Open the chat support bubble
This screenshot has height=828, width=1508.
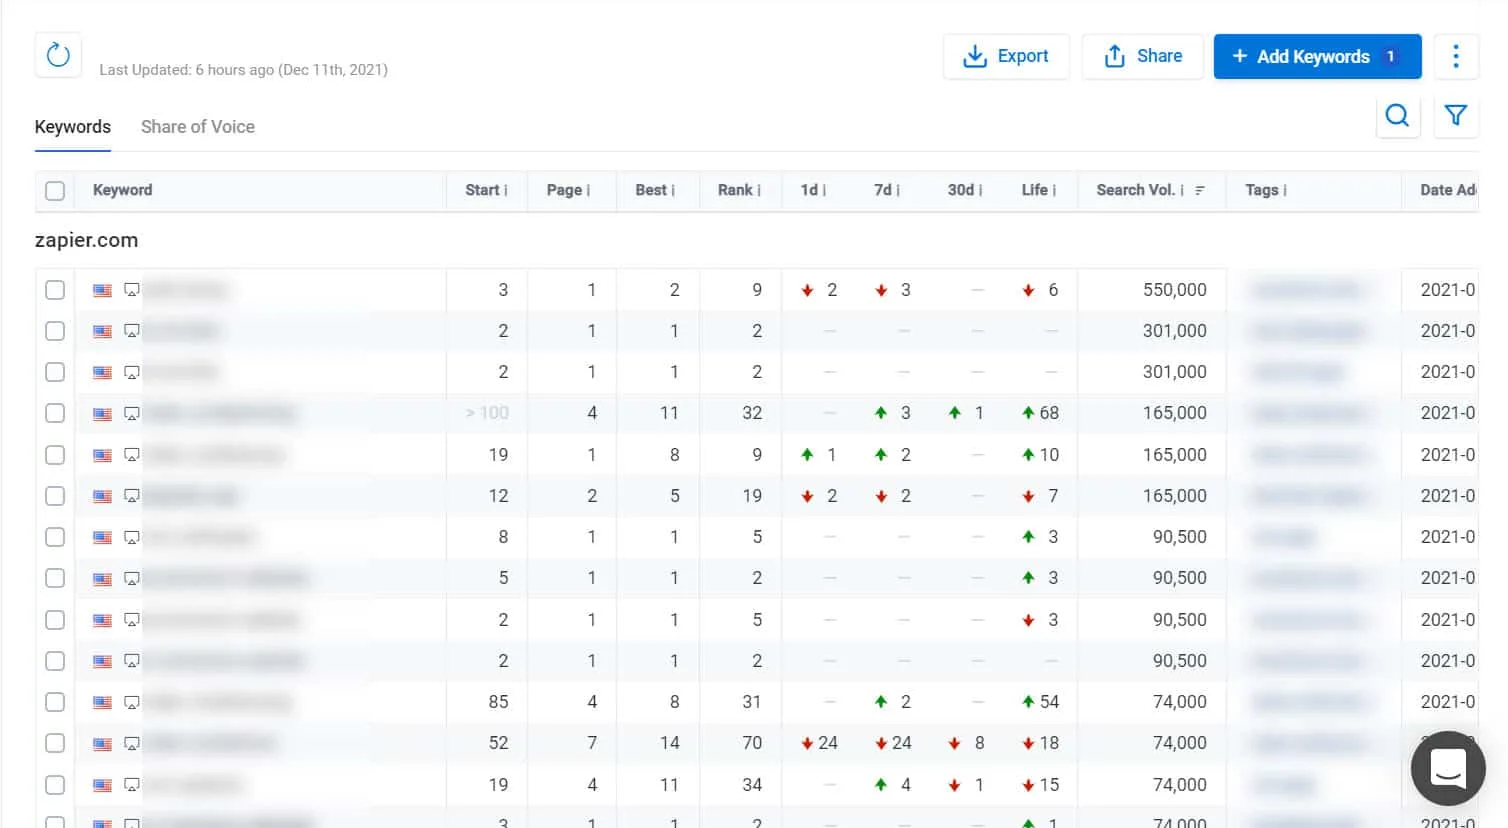point(1447,768)
